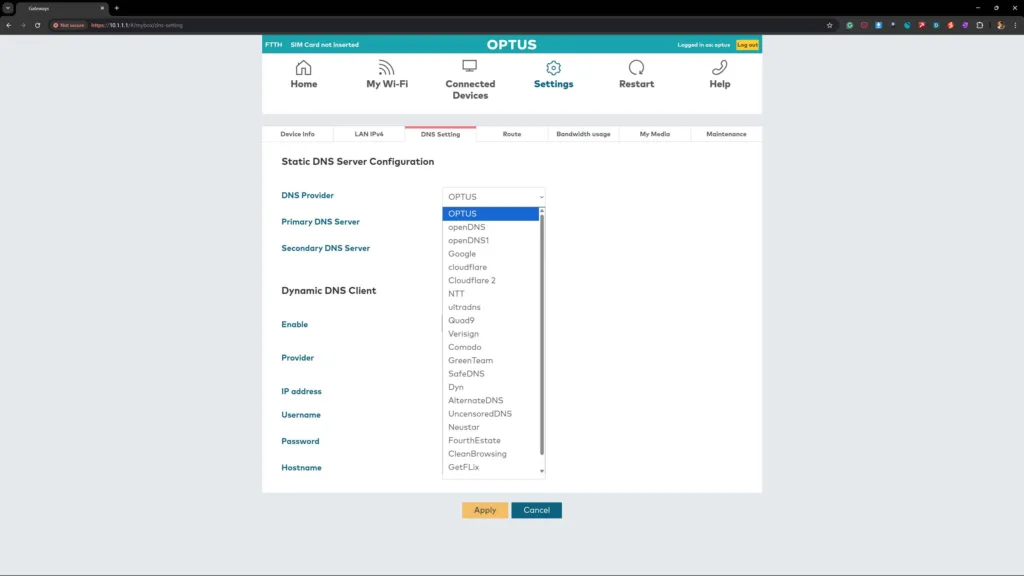This screenshot has height=576, width=1024.
Task: Open the Settings gear icon
Action: pos(553,68)
